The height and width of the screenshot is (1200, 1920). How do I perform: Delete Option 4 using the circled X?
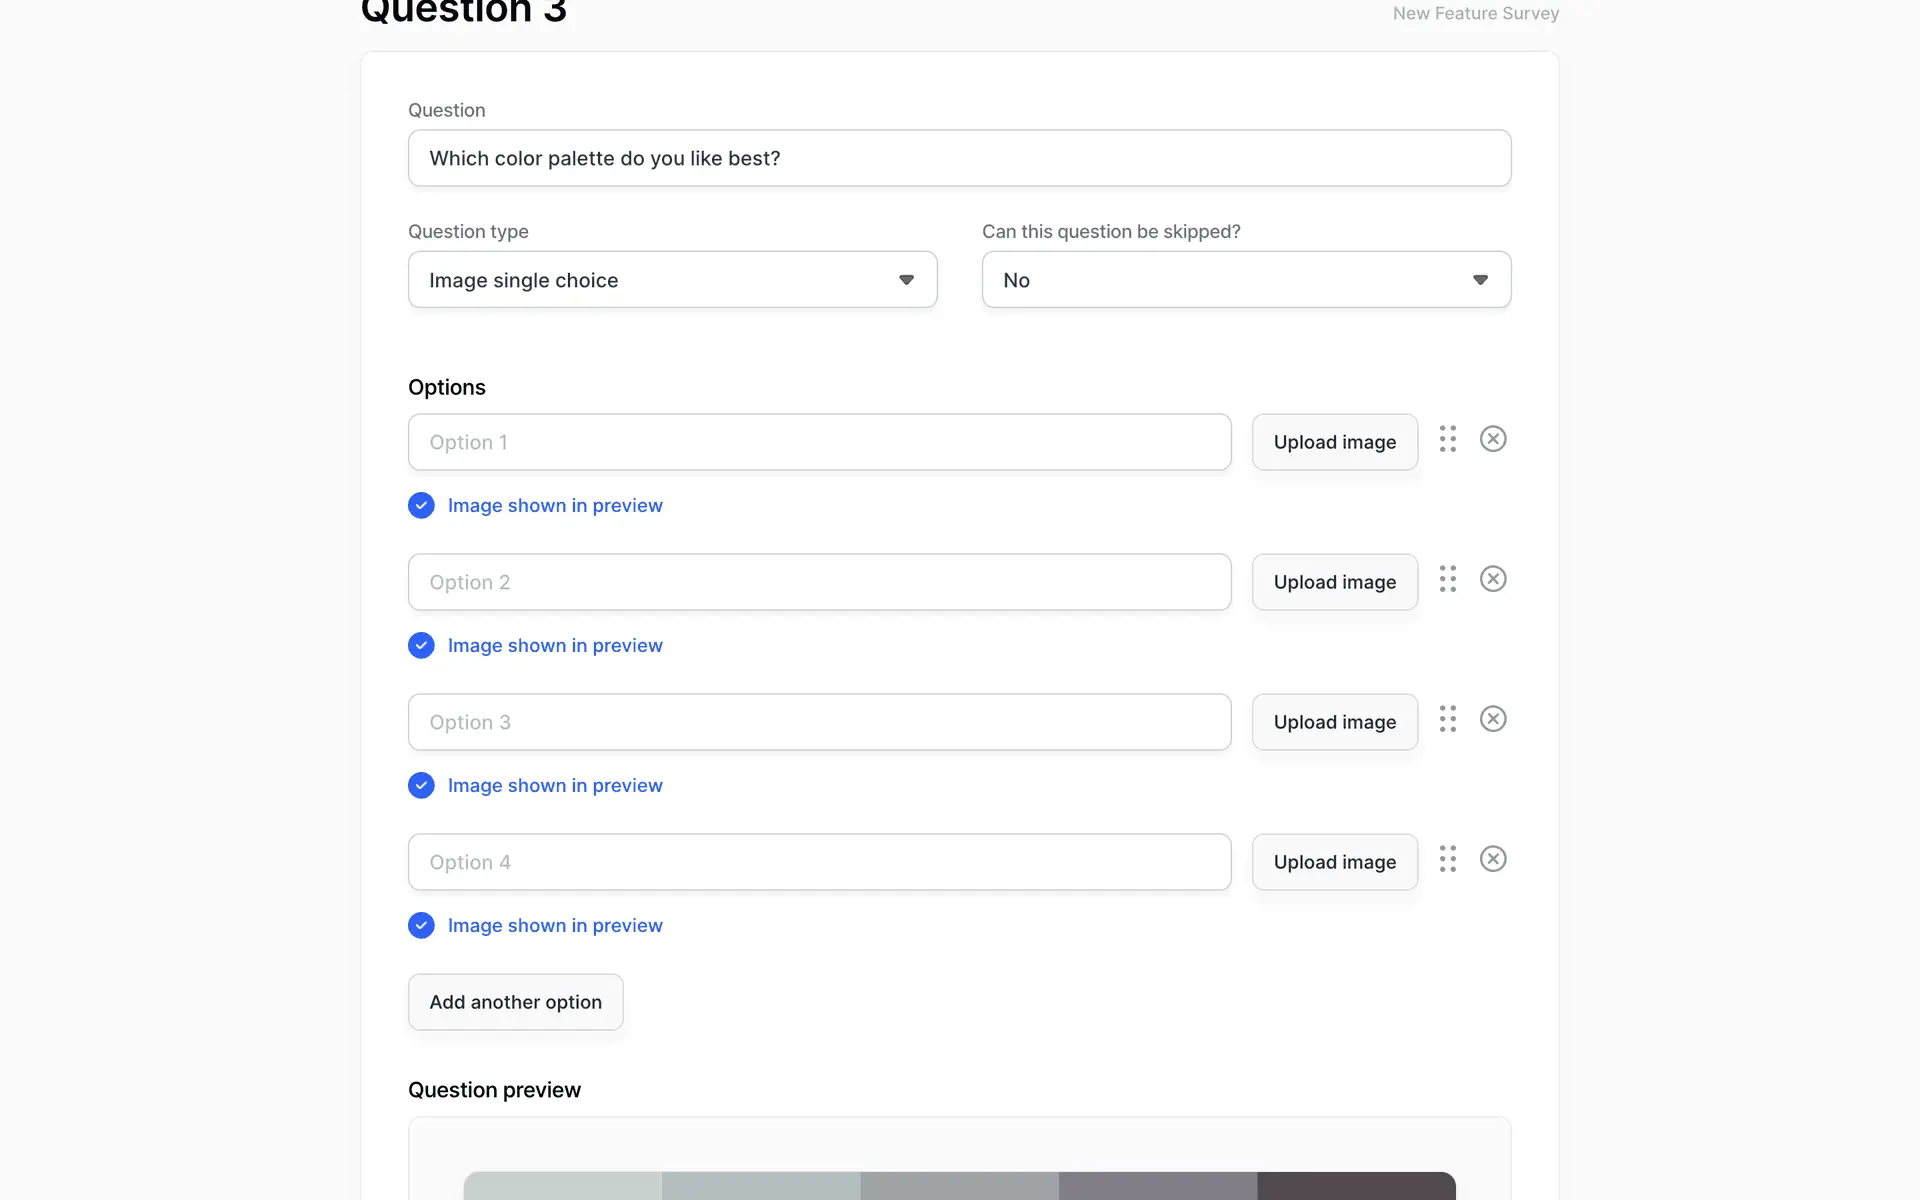point(1493,859)
